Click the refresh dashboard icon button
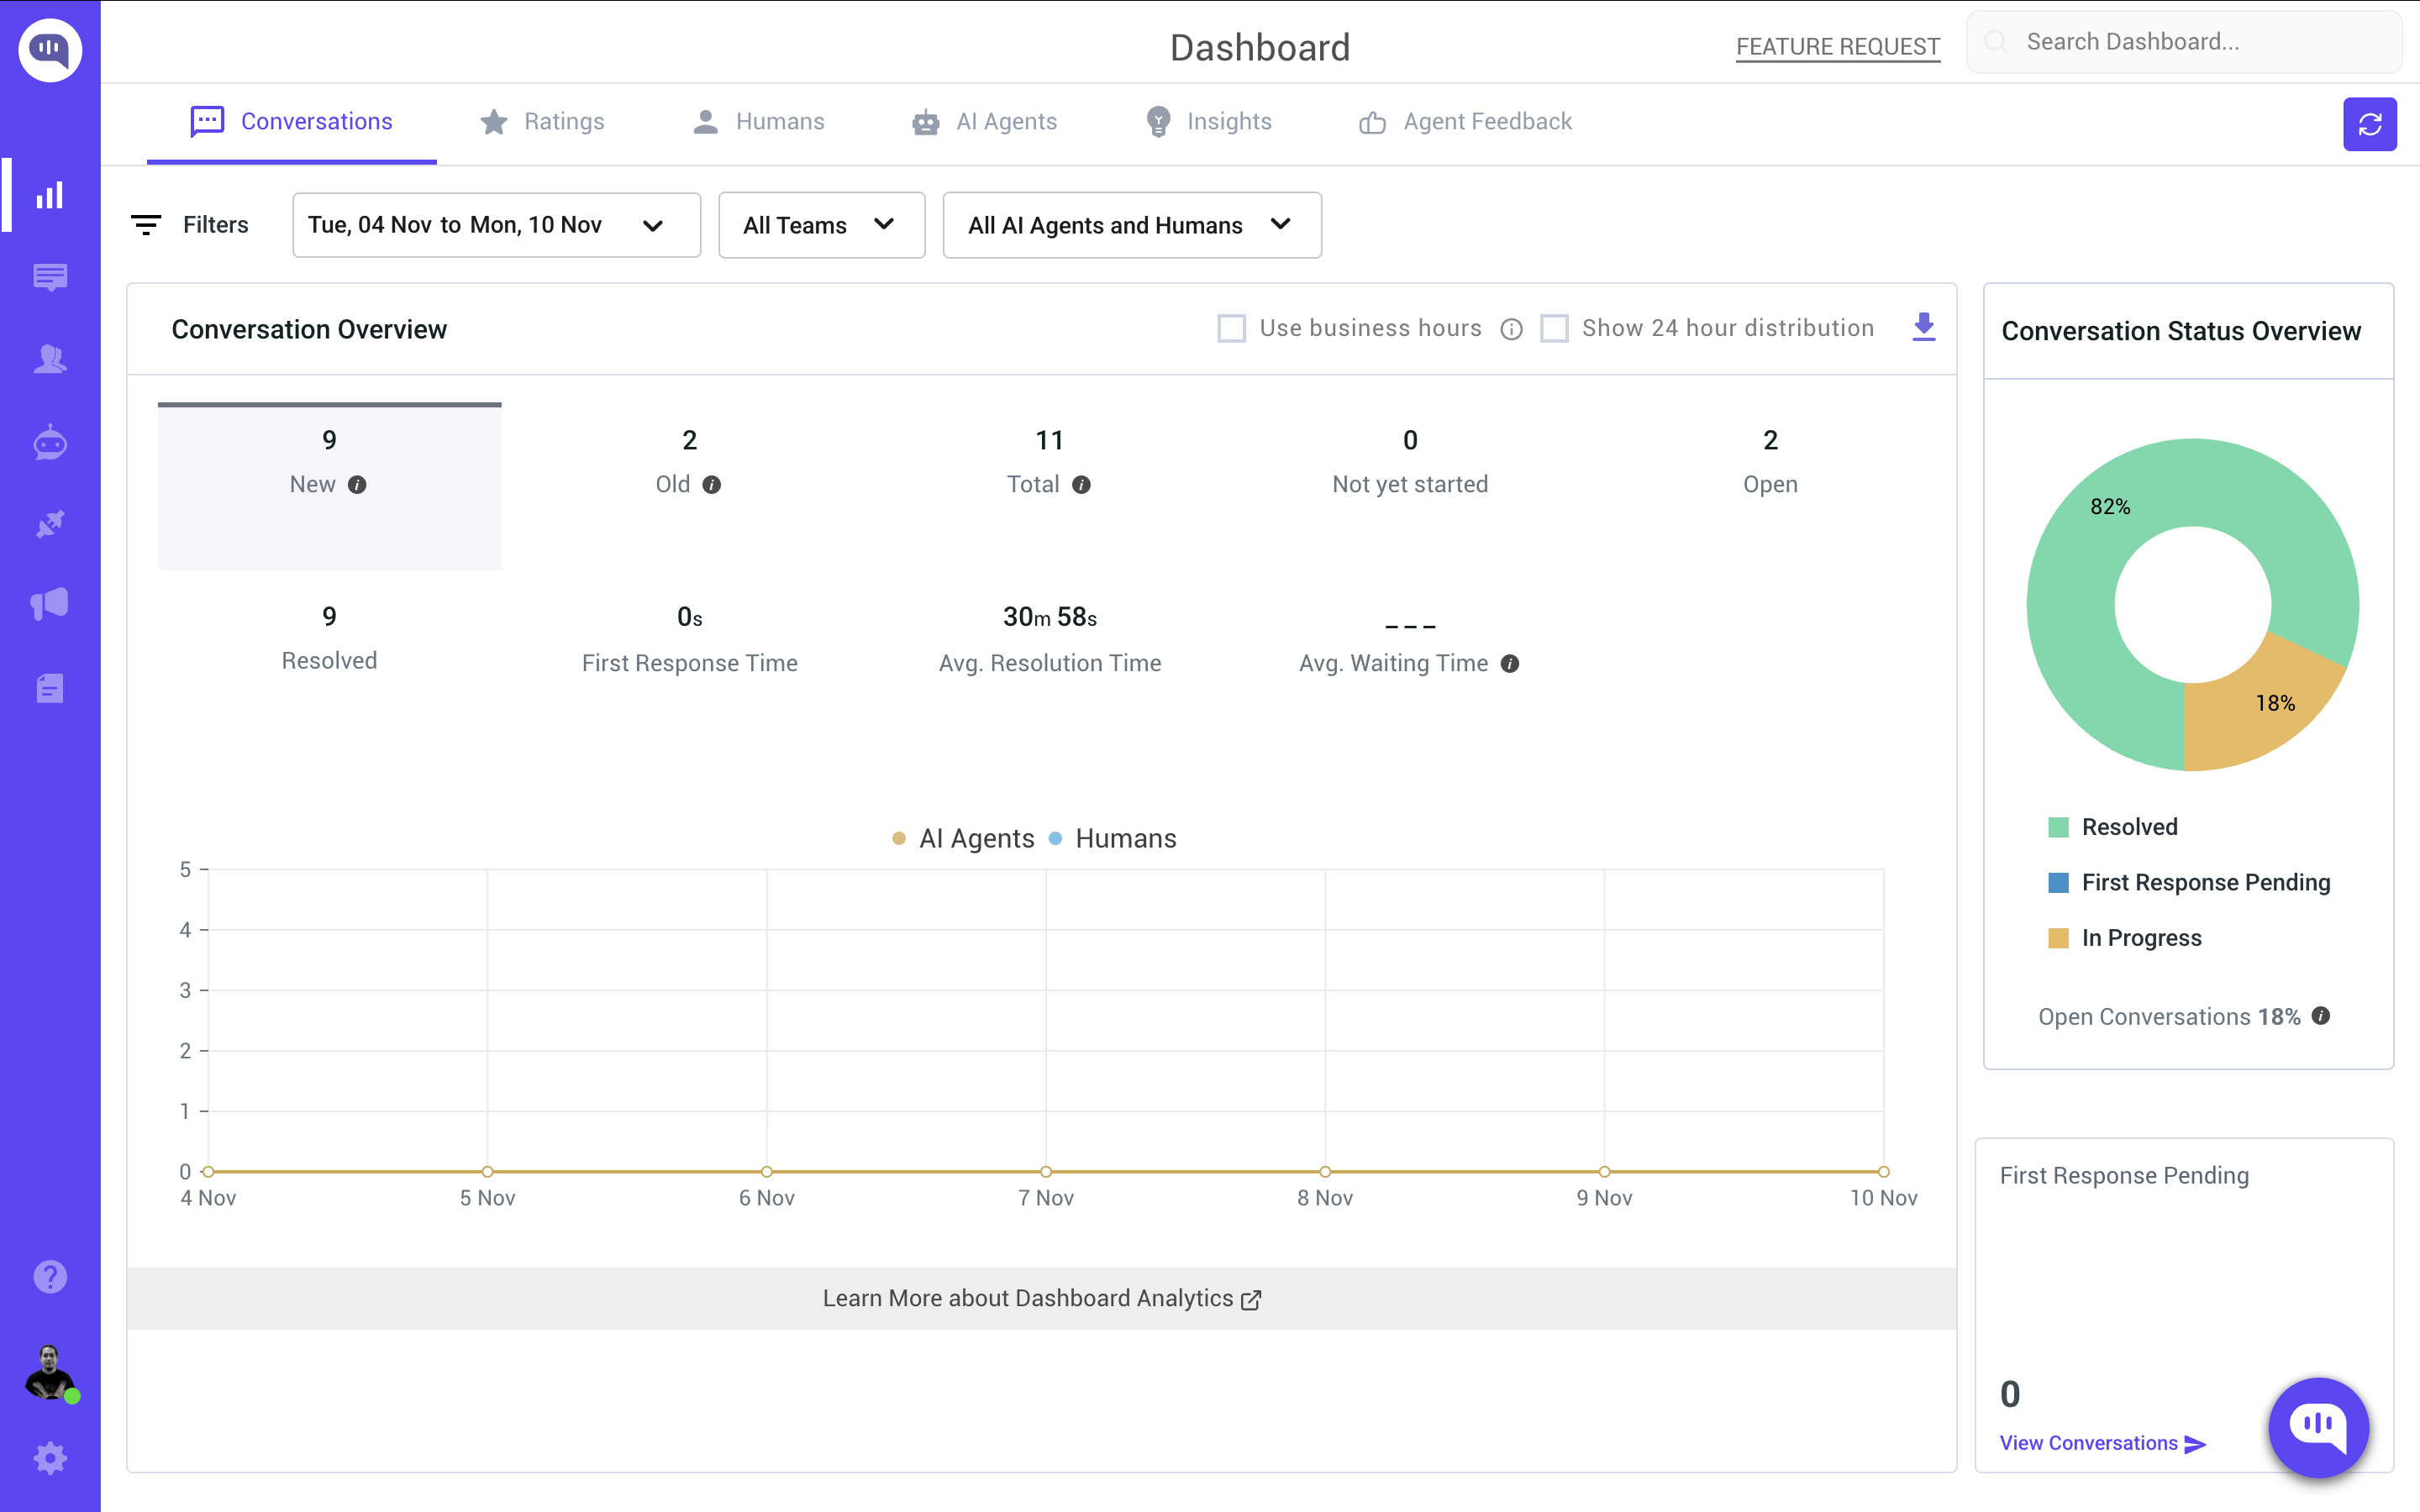Image resolution: width=2420 pixels, height=1512 pixels. [x=2368, y=124]
